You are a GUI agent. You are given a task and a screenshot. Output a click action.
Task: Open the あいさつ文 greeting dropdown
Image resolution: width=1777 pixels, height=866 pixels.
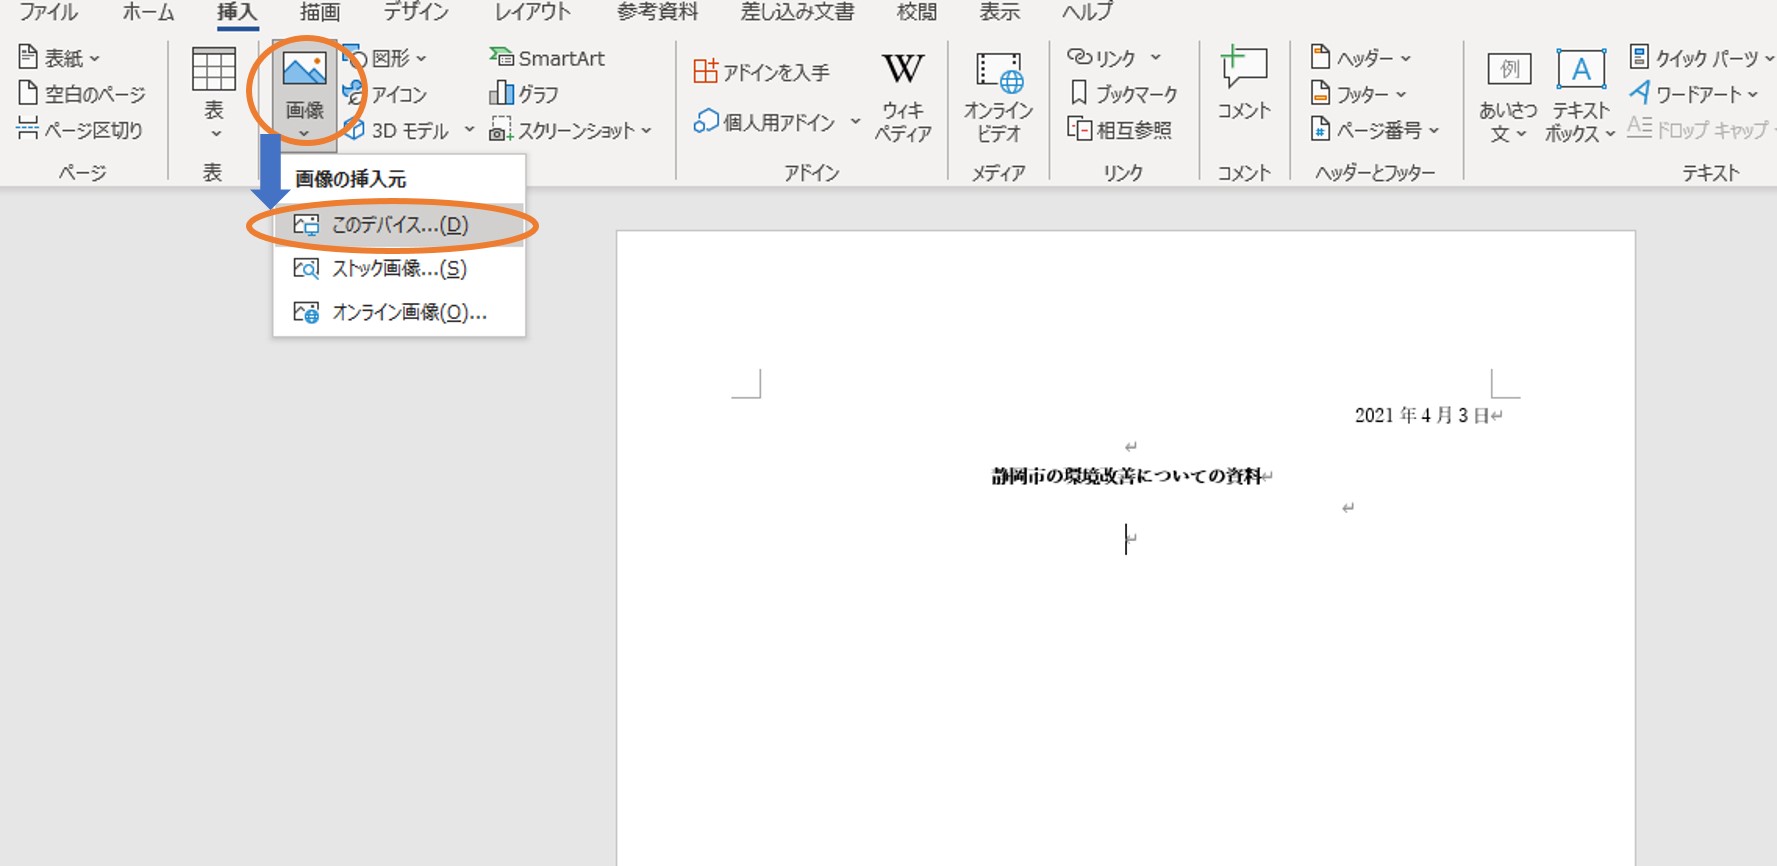click(x=1508, y=97)
